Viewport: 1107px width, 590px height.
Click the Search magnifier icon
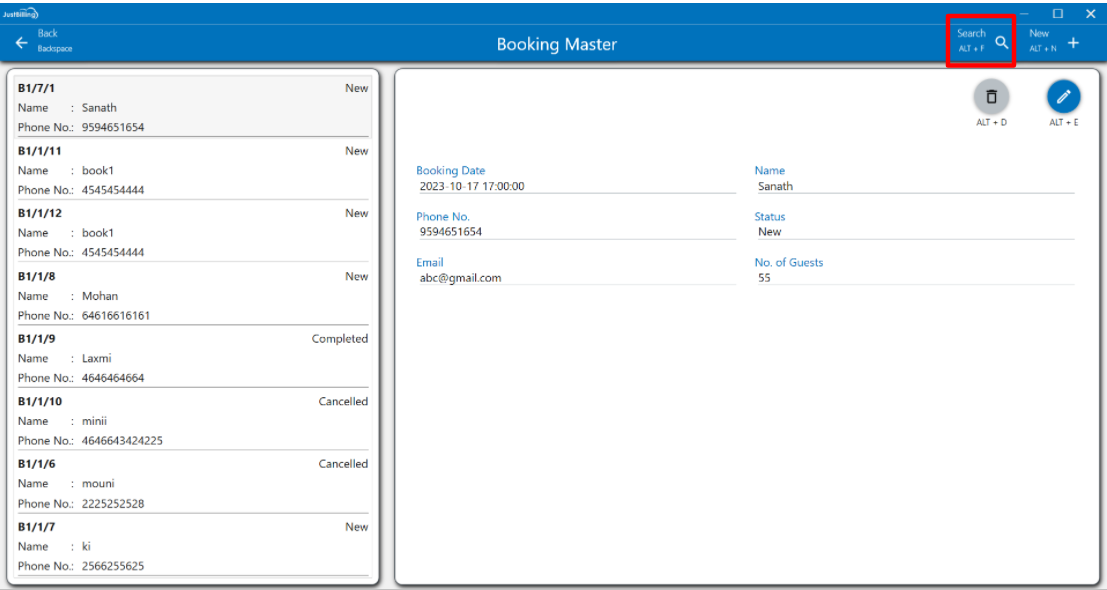point(1001,42)
